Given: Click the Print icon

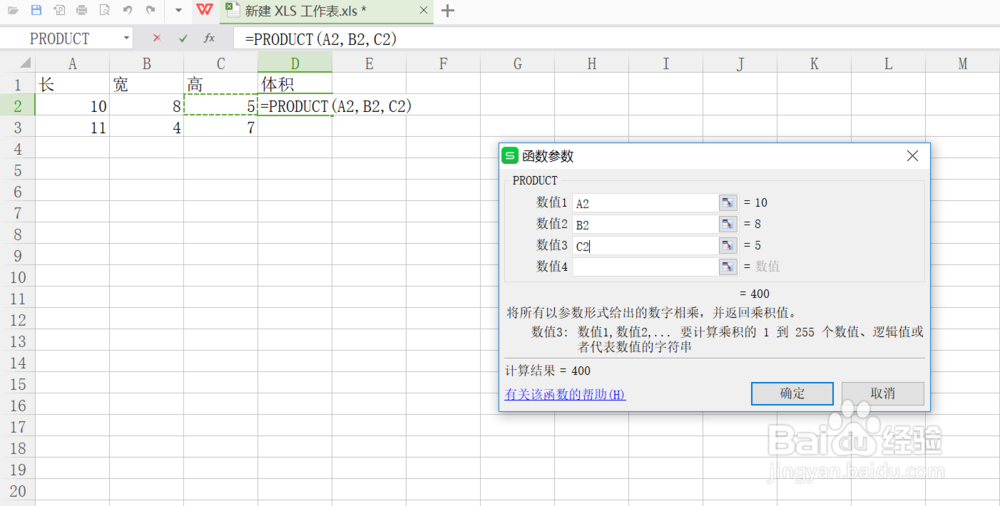Looking at the screenshot, I should 82,10.
